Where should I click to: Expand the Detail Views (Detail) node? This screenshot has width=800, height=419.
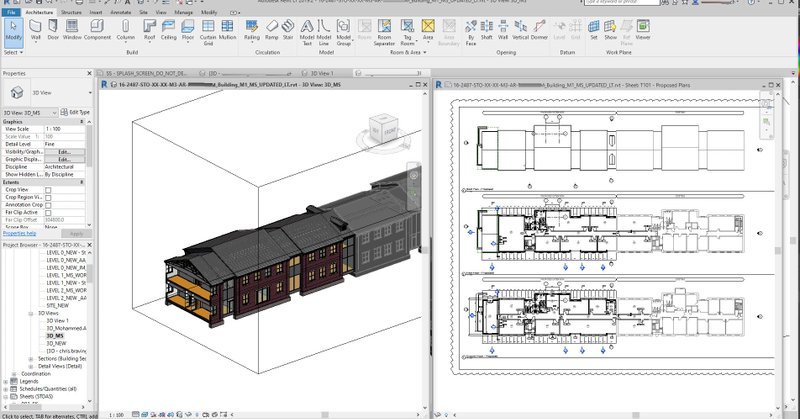(31, 366)
